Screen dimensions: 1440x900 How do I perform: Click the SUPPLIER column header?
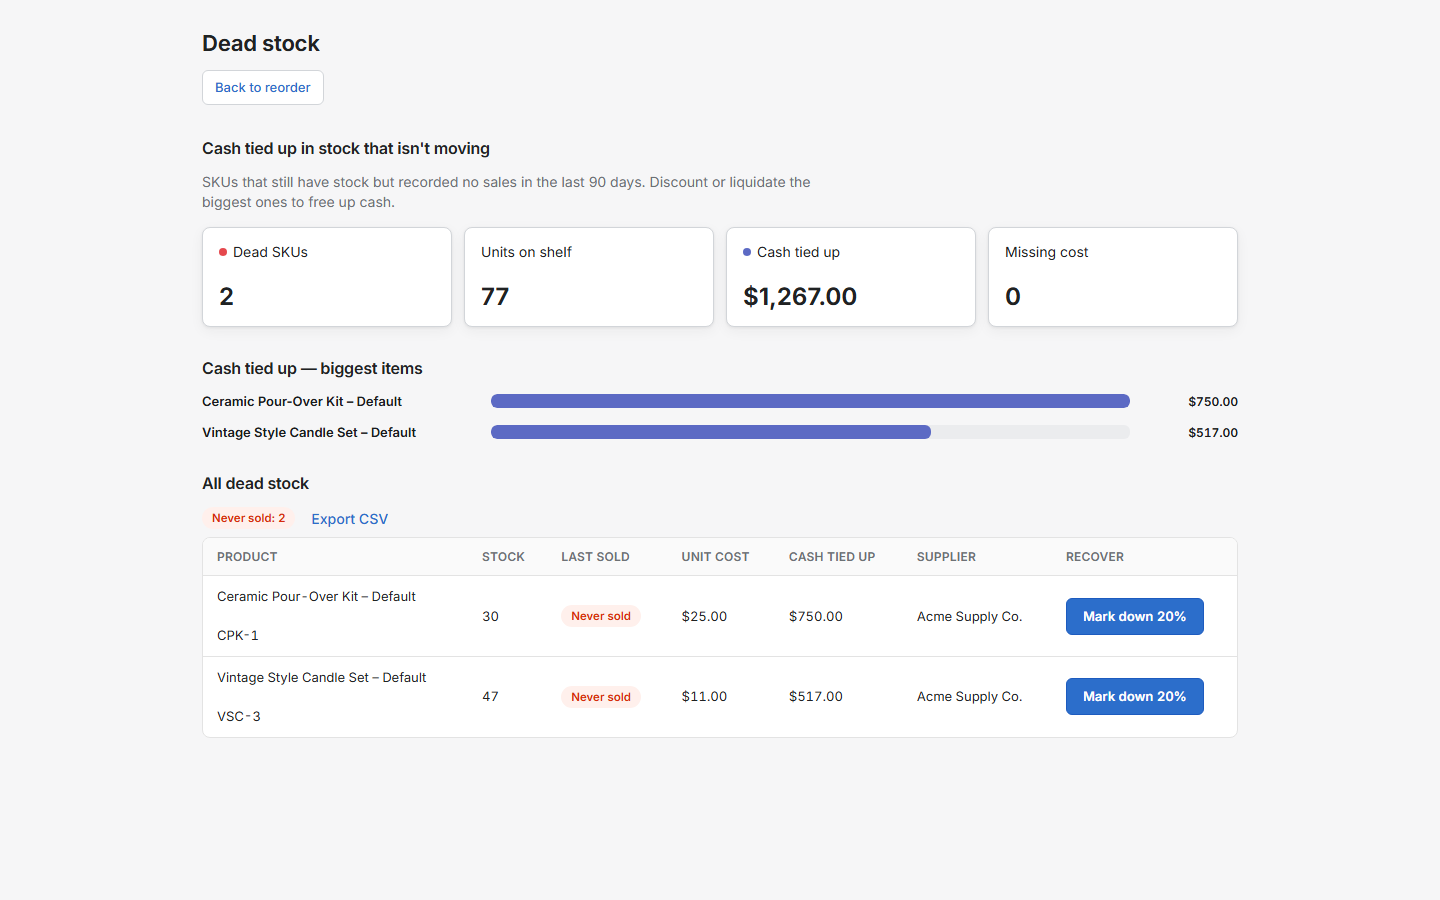pos(946,557)
